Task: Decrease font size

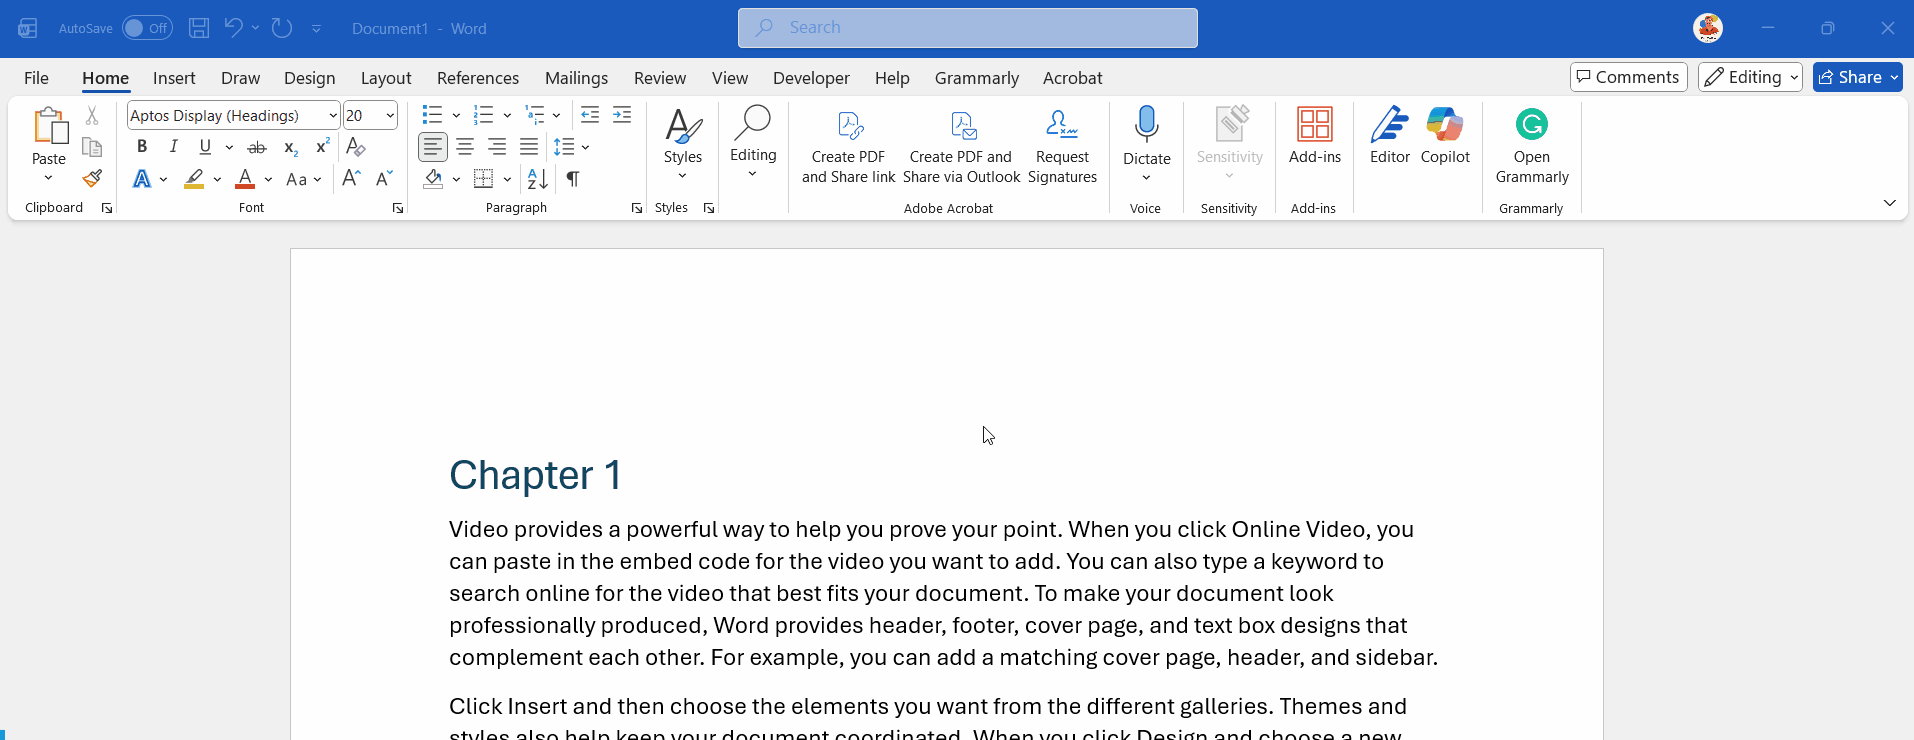Action: pos(384,179)
